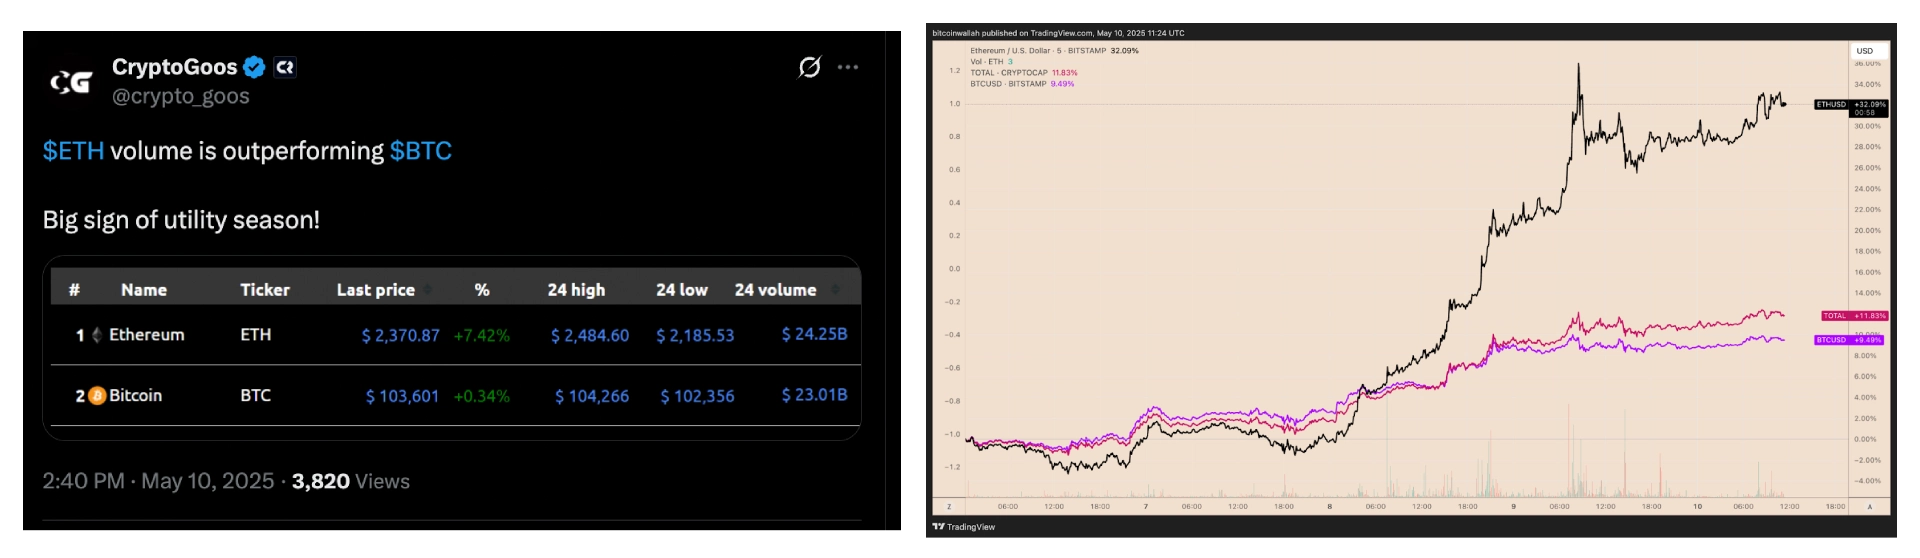
Task: Open the @crypto_goos handle link
Action: 181,96
